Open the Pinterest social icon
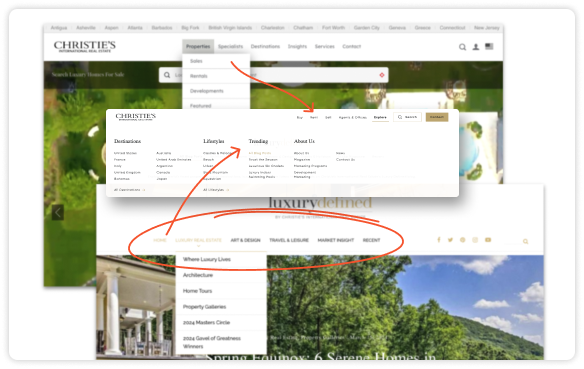Viewport: 584px width, 369px height. pos(463,240)
